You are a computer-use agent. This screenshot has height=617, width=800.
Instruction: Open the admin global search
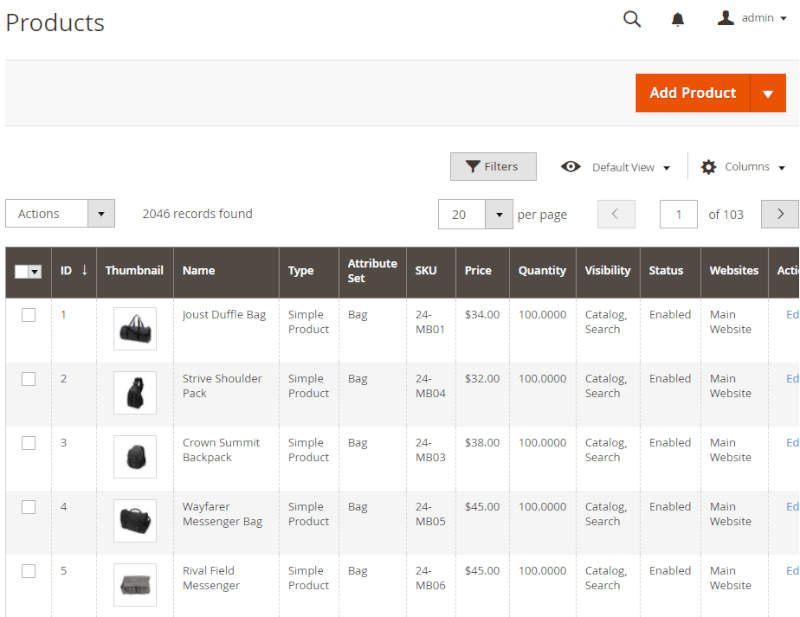point(632,19)
